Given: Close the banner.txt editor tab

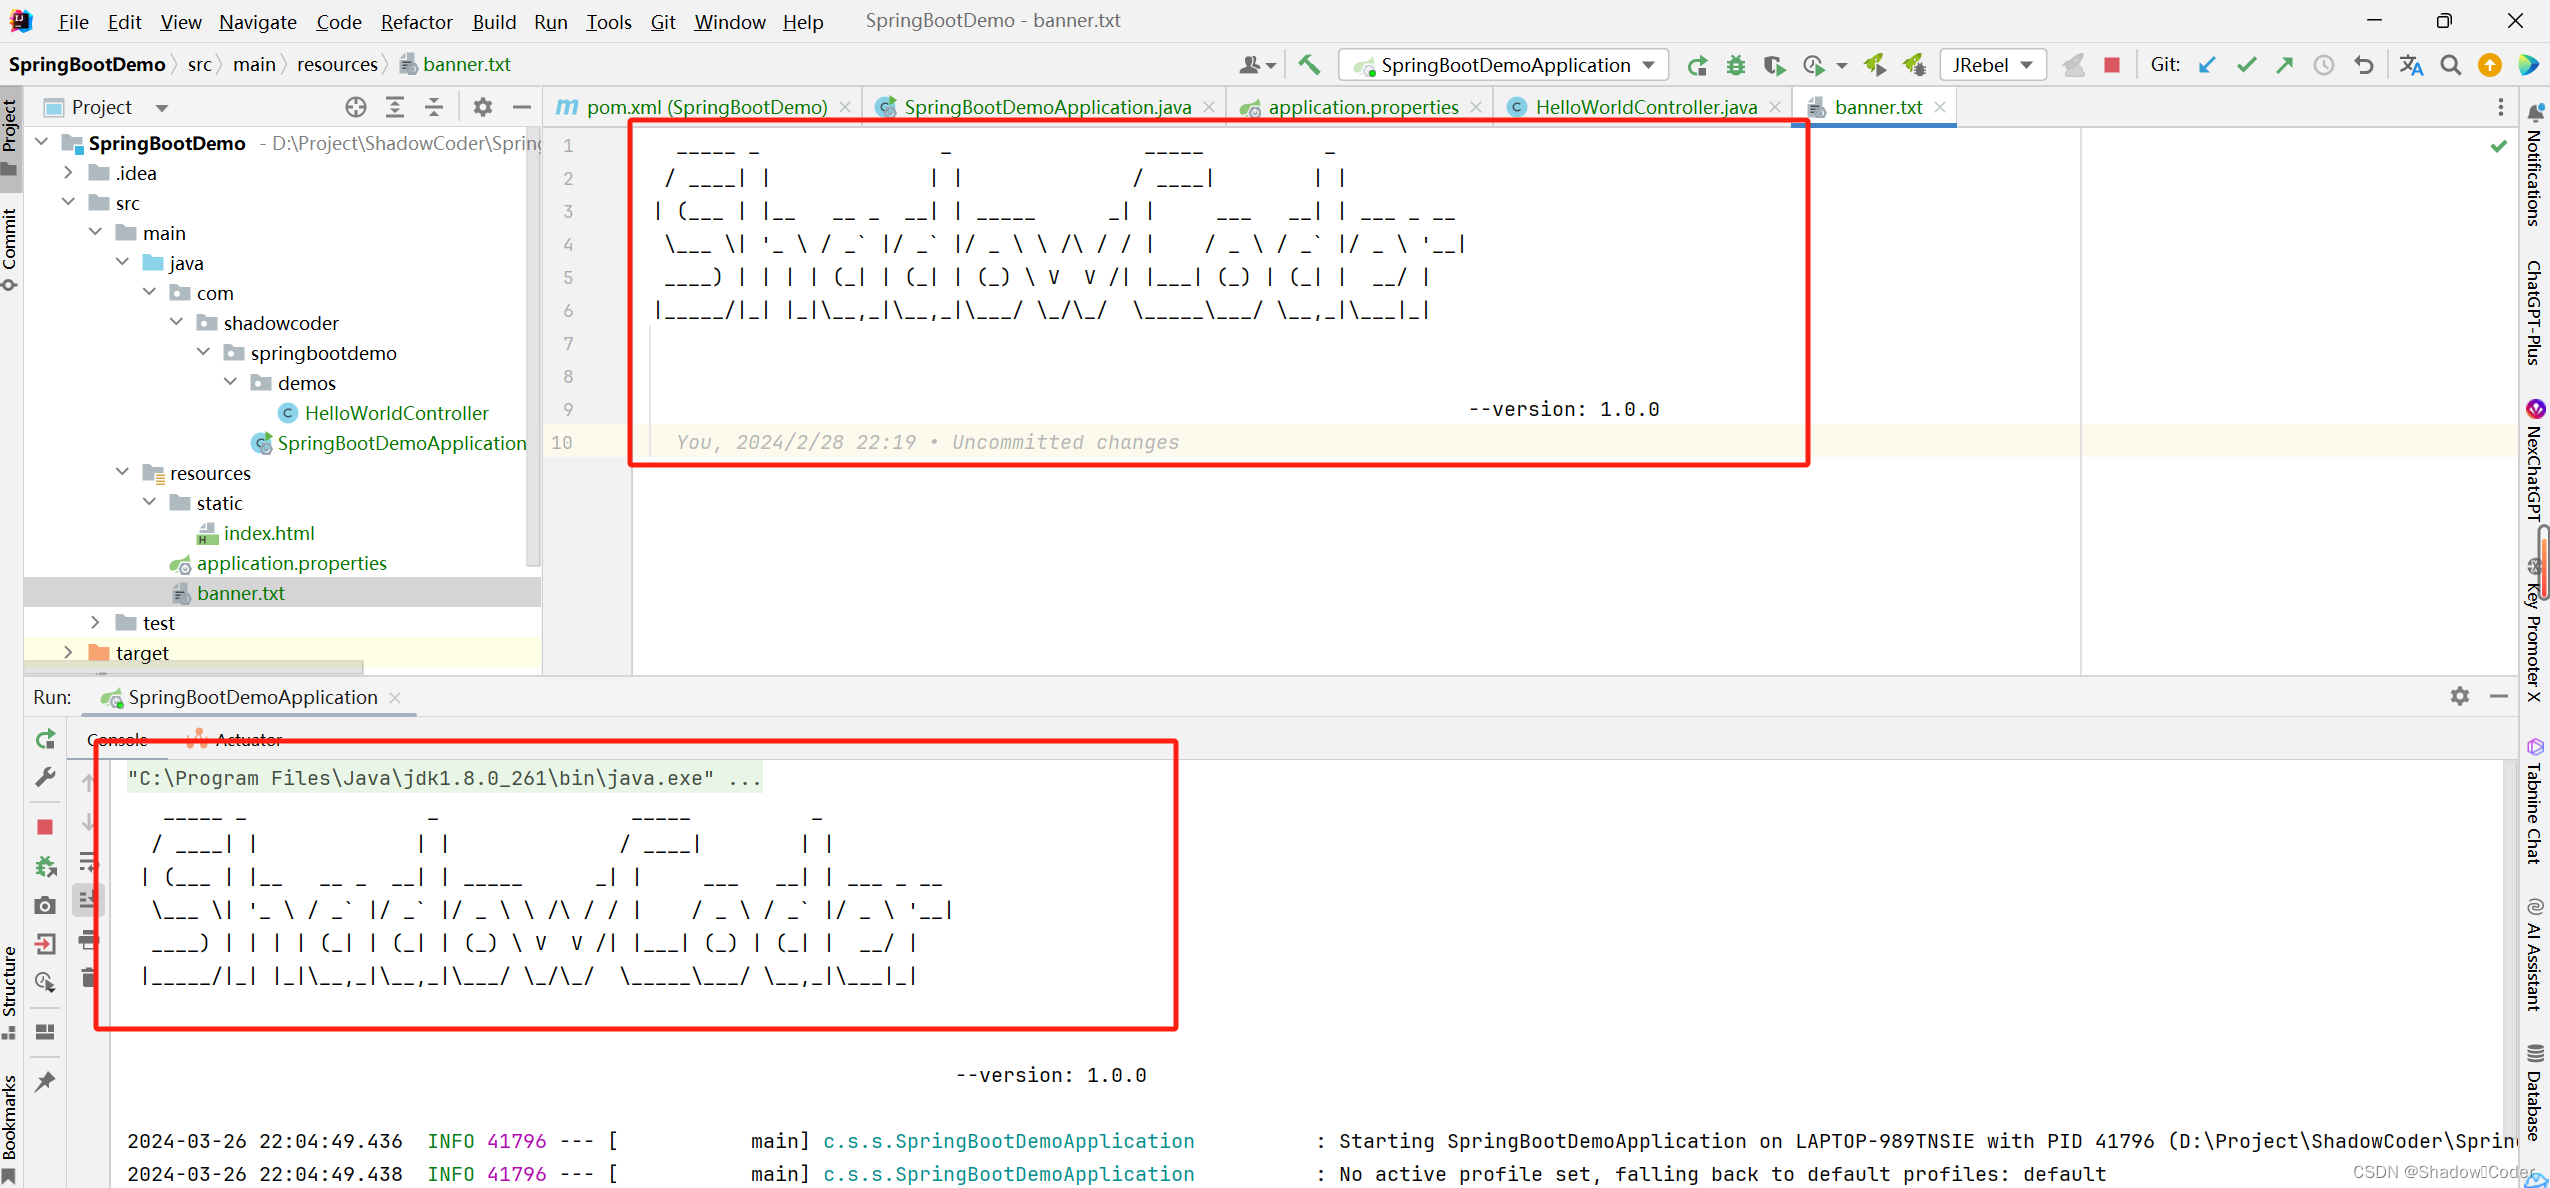Looking at the screenshot, I should click(1940, 107).
